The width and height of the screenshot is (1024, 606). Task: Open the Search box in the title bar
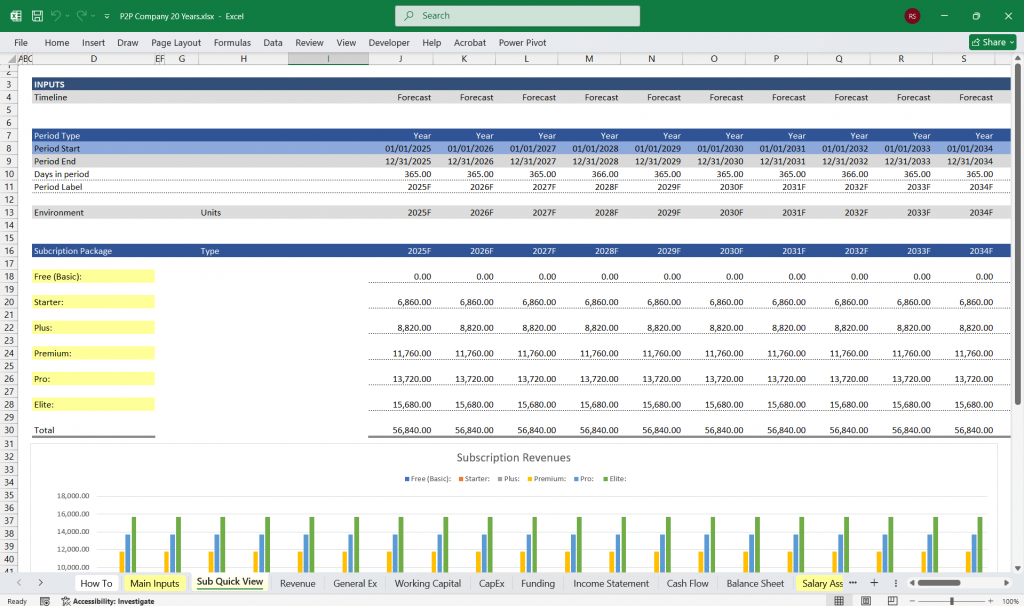coord(517,16)
